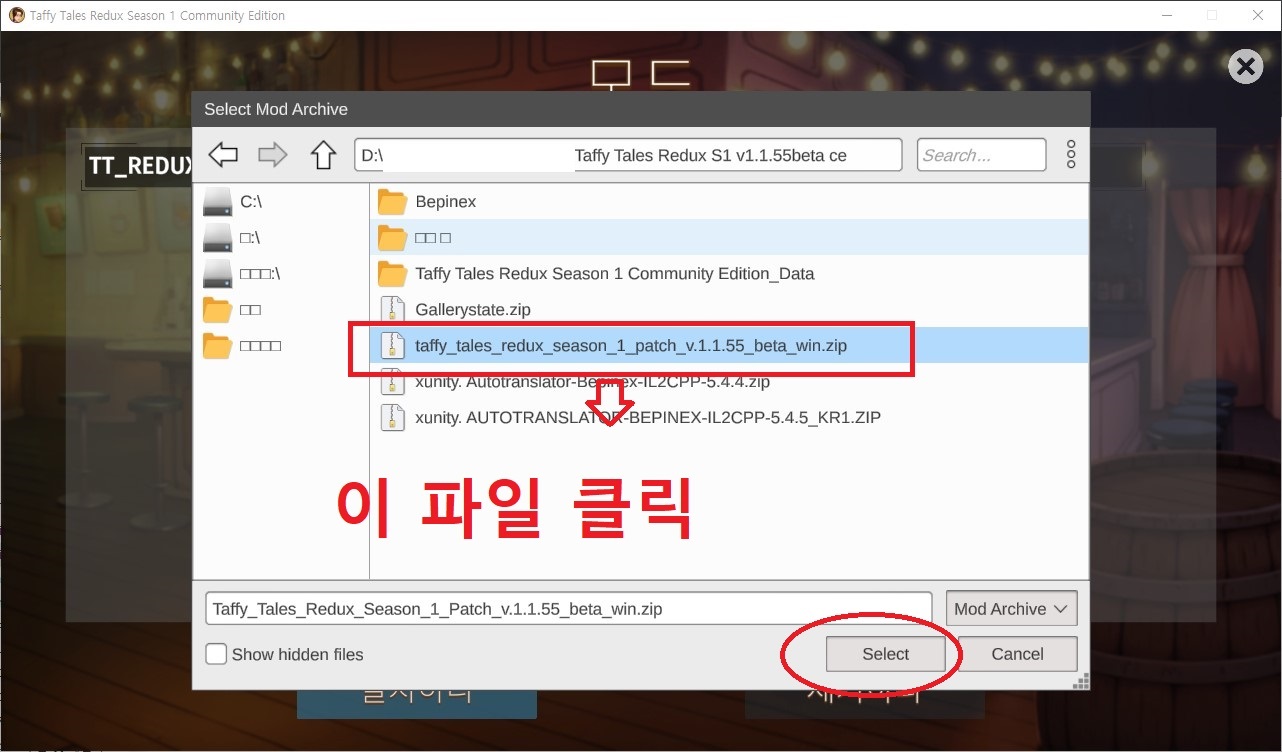Click the Select button

(x=885, y=654)
